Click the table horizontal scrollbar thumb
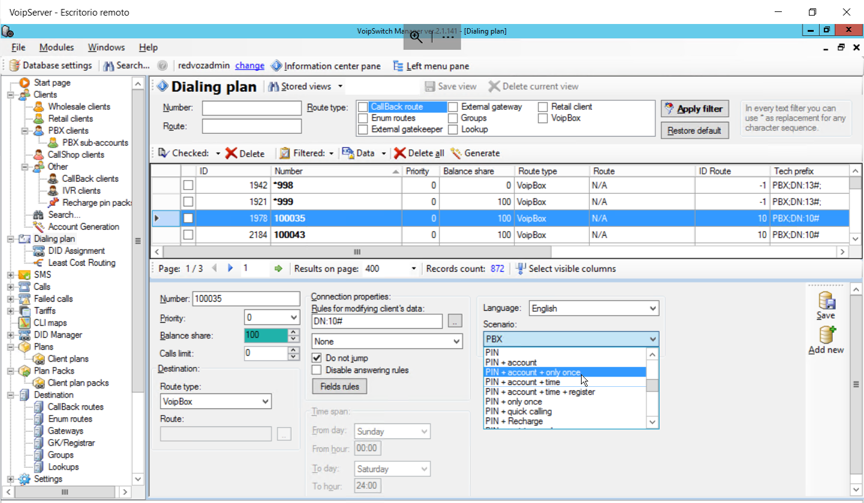This screenshot has height=503, width=864. [x=357, y=252]
